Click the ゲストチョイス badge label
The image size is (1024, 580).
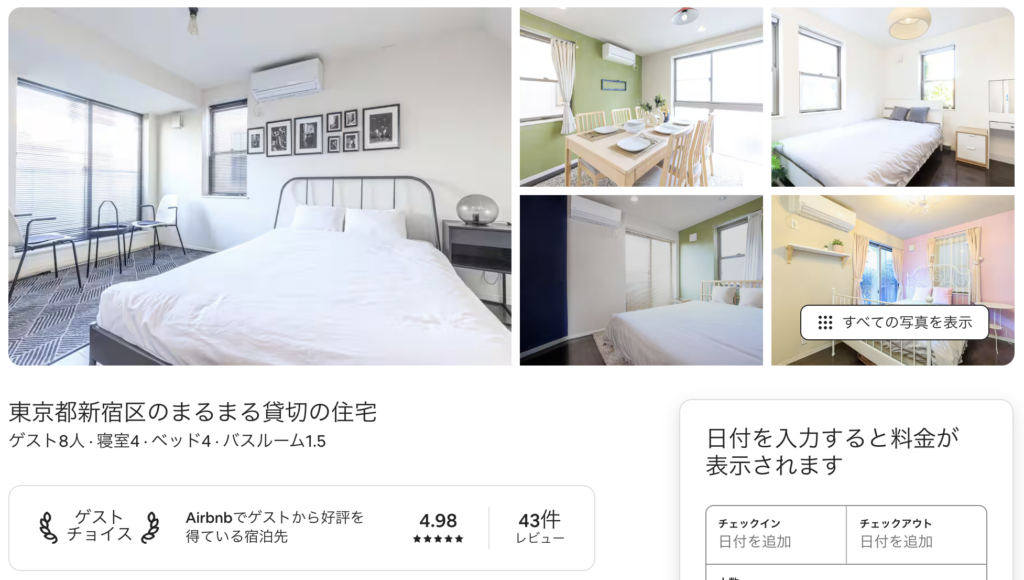point(99,526)
